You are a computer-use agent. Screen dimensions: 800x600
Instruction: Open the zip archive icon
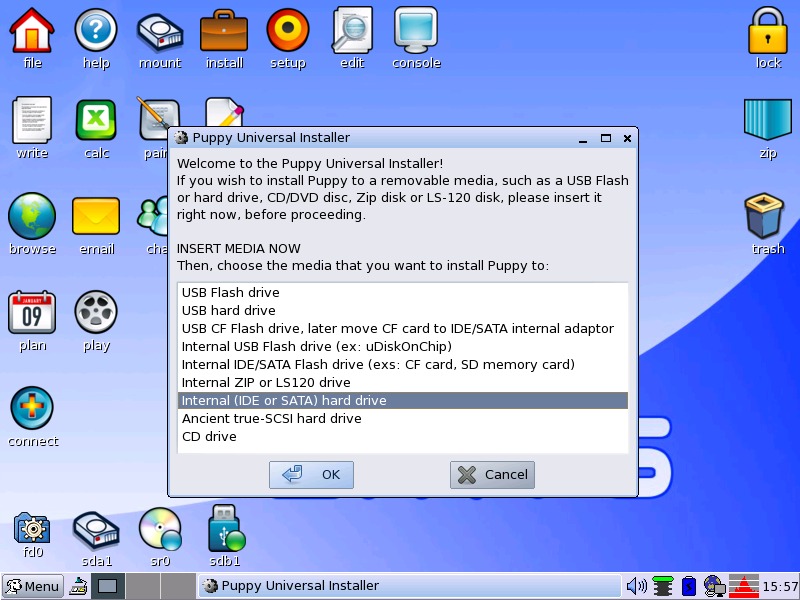768,119
